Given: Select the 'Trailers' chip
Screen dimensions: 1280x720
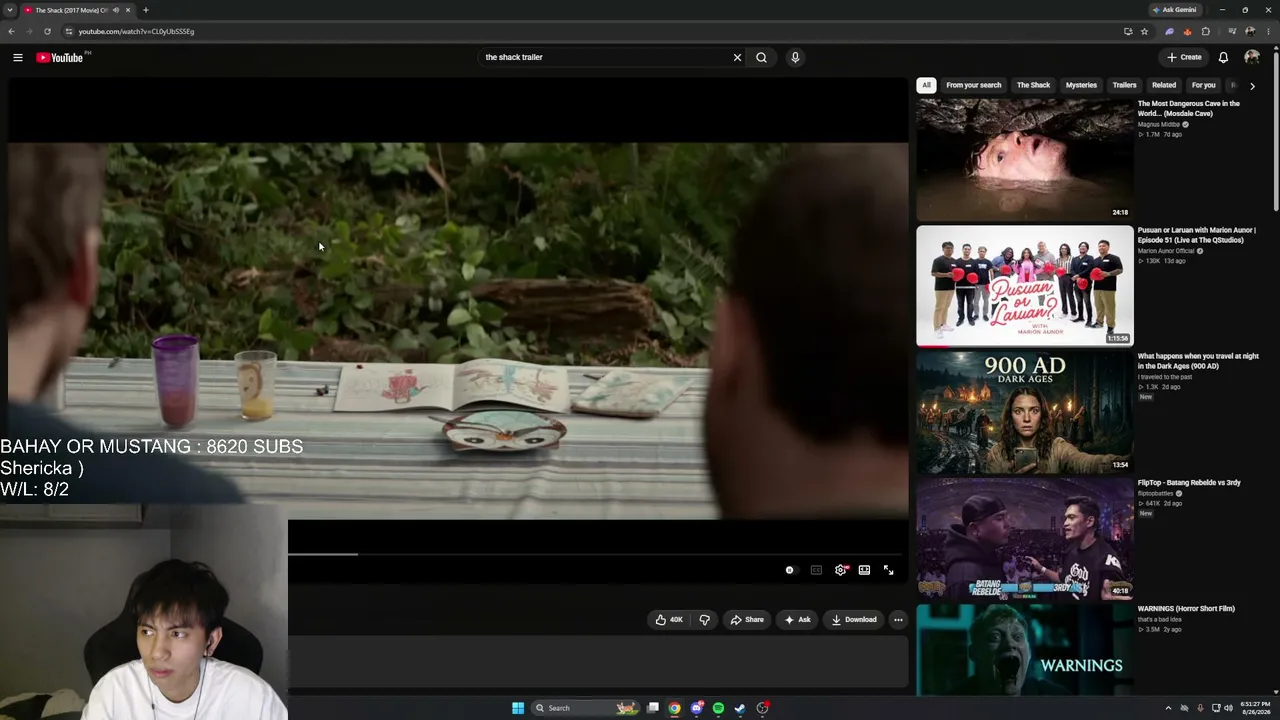Looking at the screenshot, I should 1124,85.
